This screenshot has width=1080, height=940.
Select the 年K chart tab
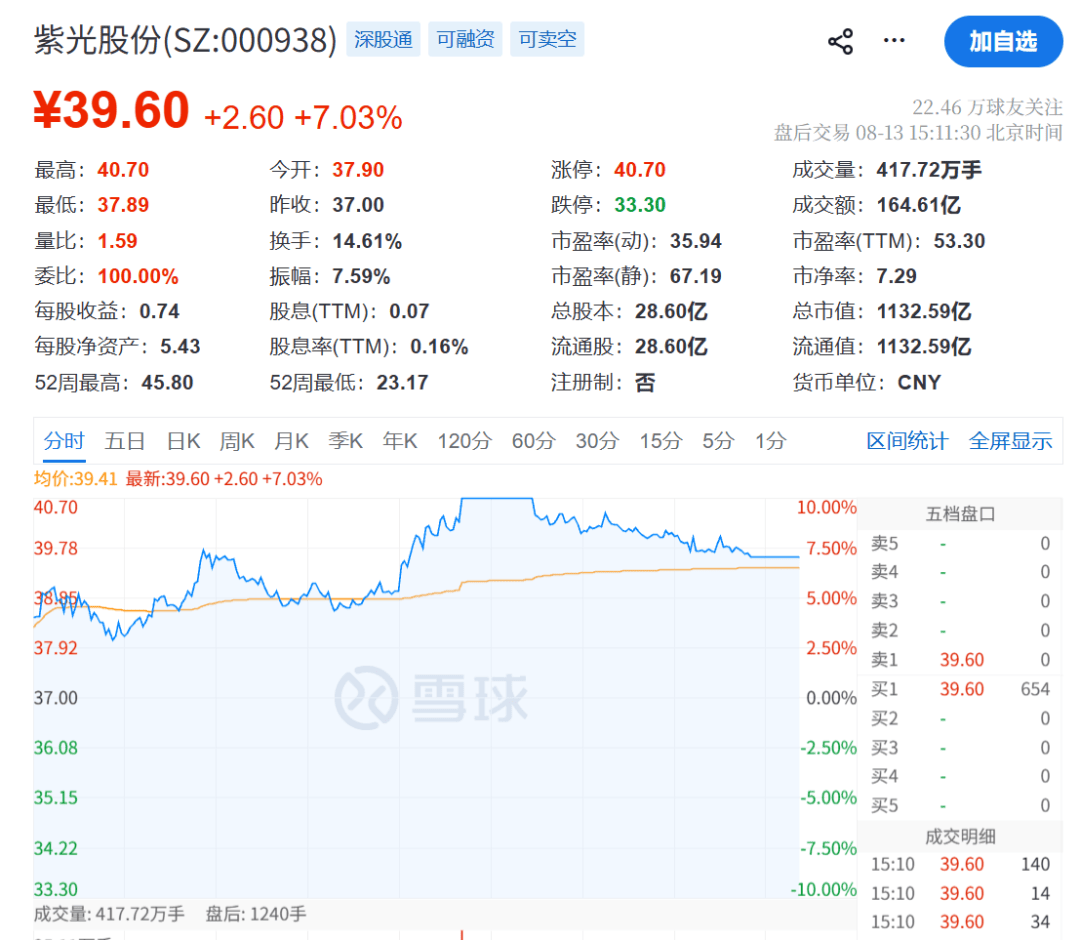400,441
